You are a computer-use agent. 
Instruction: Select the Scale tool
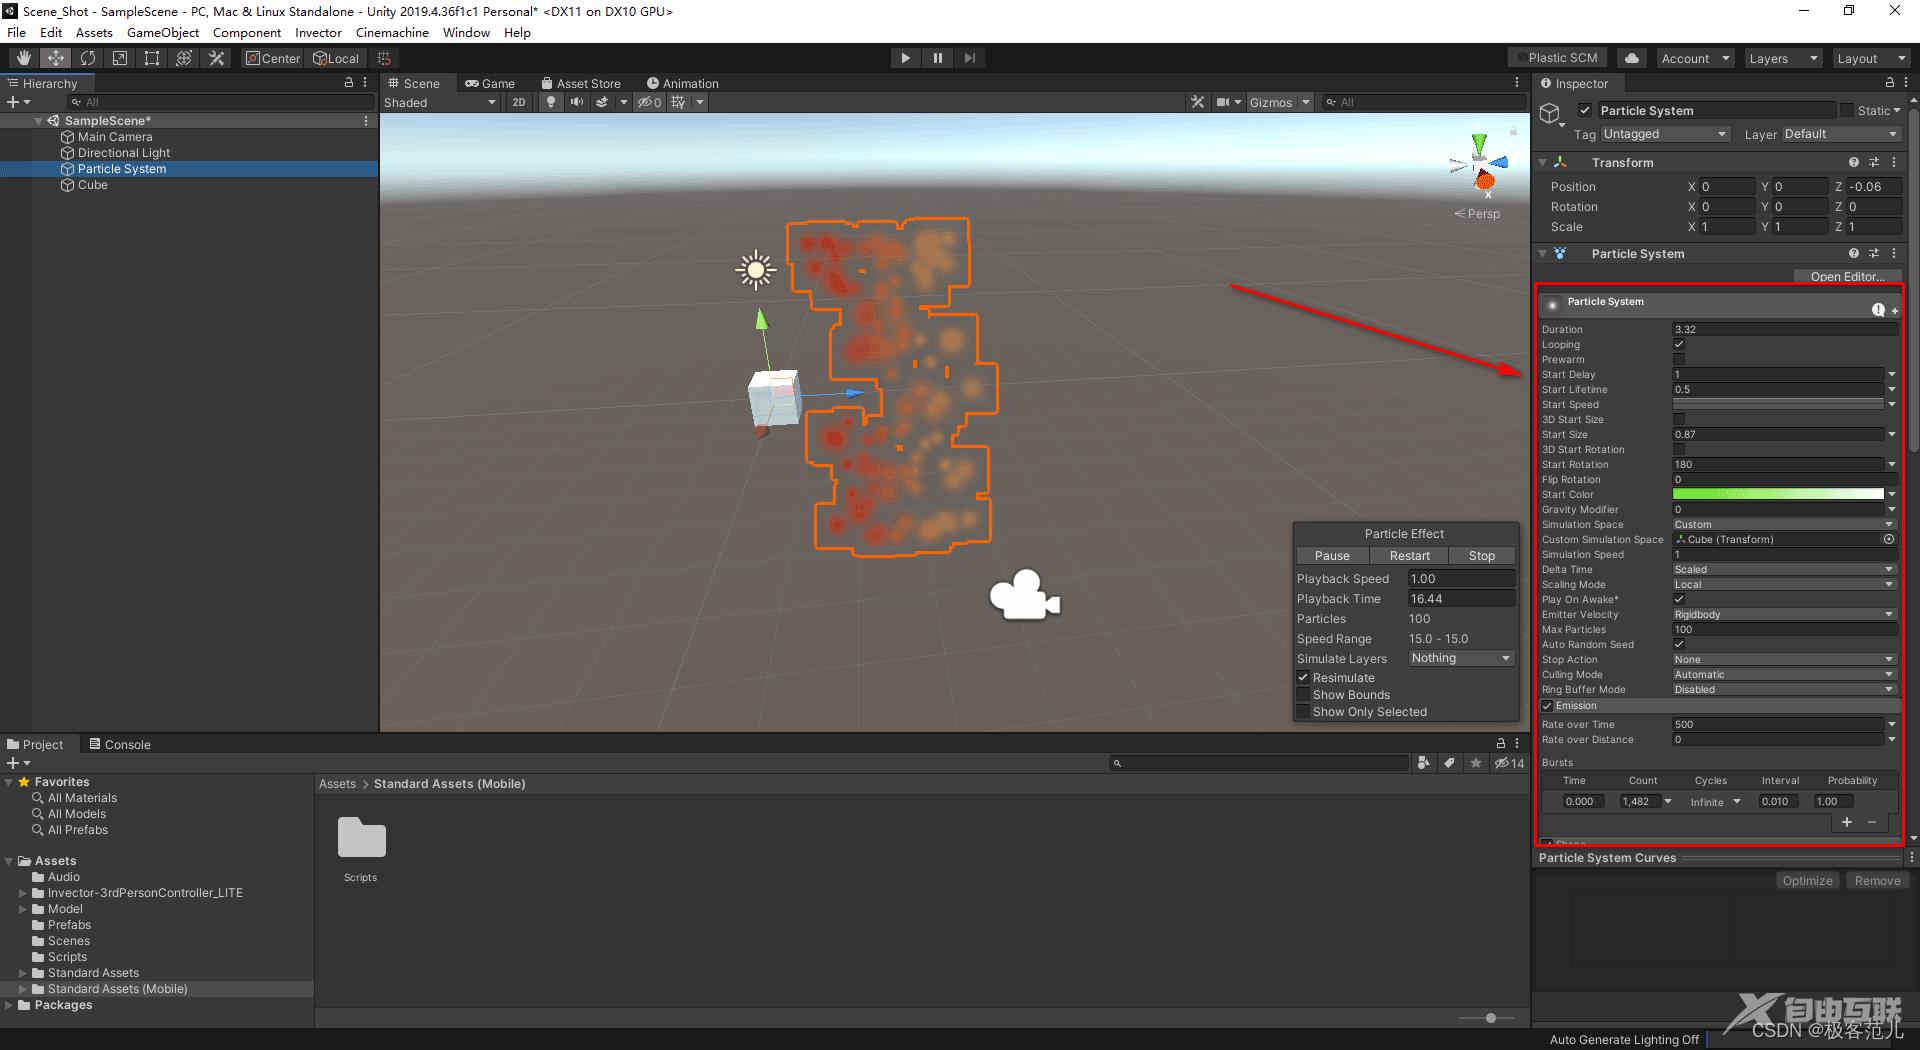[x=120, y=58]
